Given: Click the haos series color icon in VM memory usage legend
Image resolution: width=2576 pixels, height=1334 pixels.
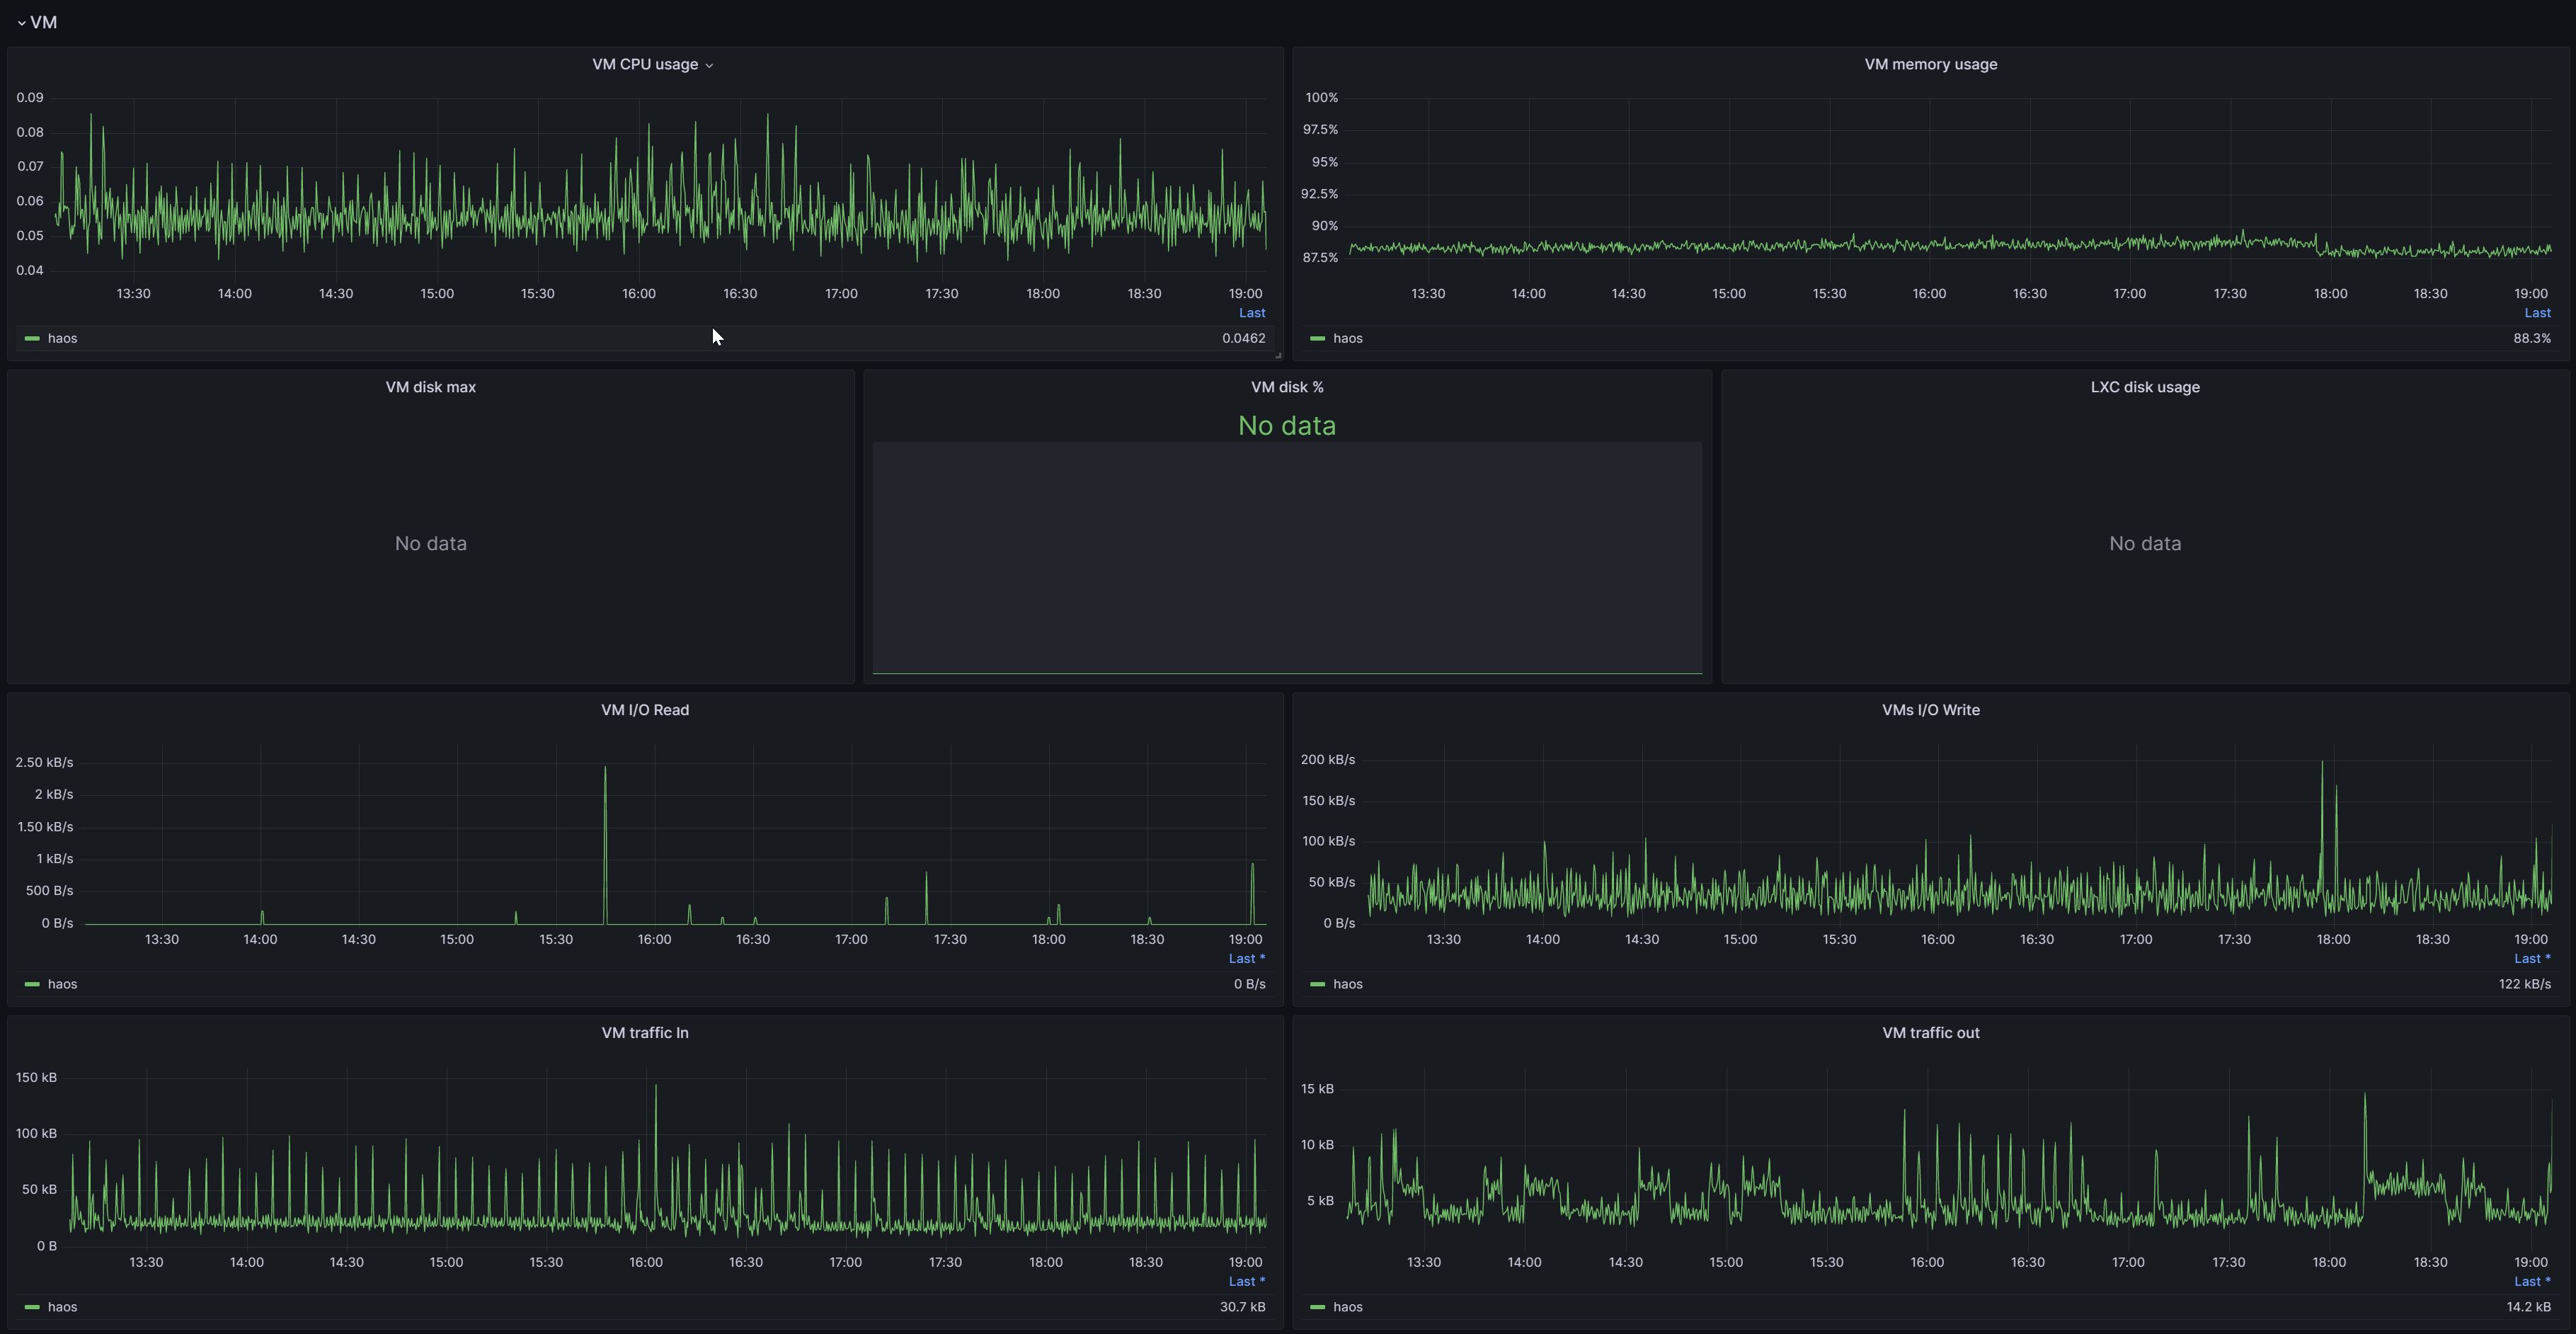Looking at the screenshot, I should [x=1317, y=338].
